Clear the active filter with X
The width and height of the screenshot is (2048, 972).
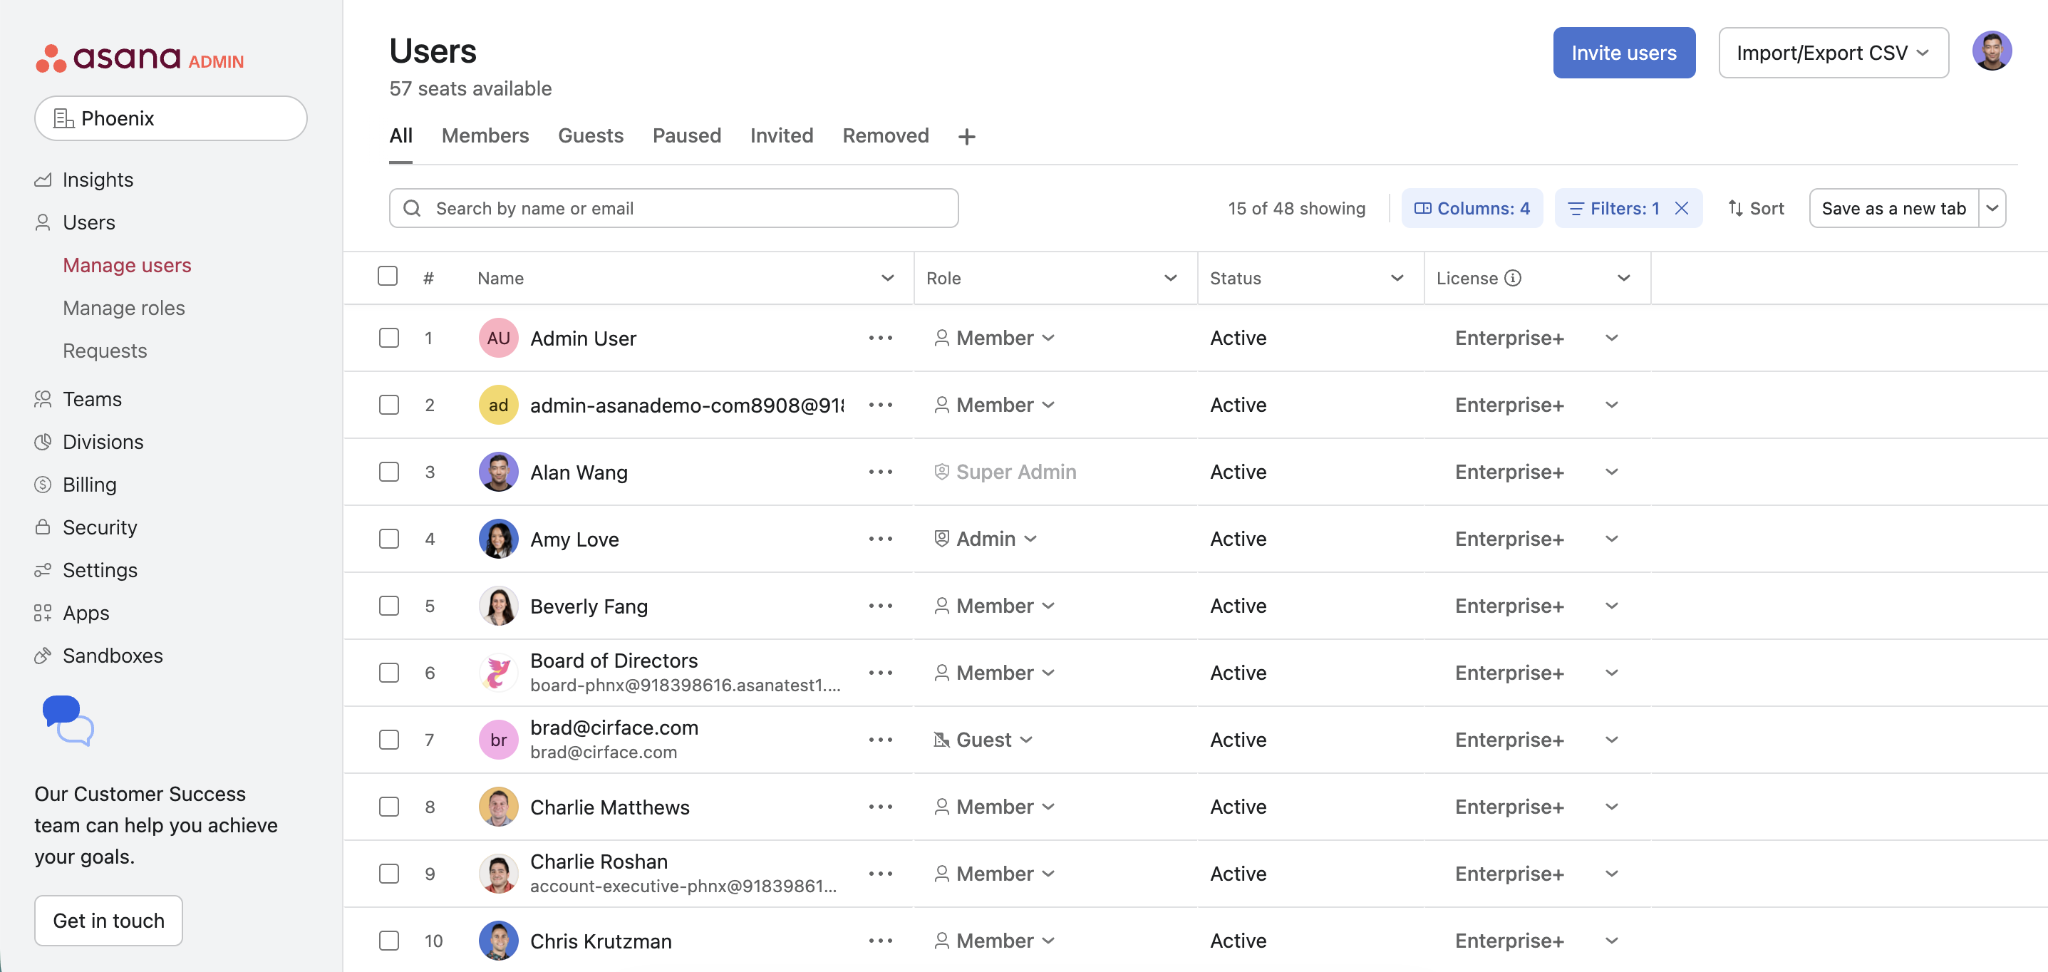[x=1682, y=208]
